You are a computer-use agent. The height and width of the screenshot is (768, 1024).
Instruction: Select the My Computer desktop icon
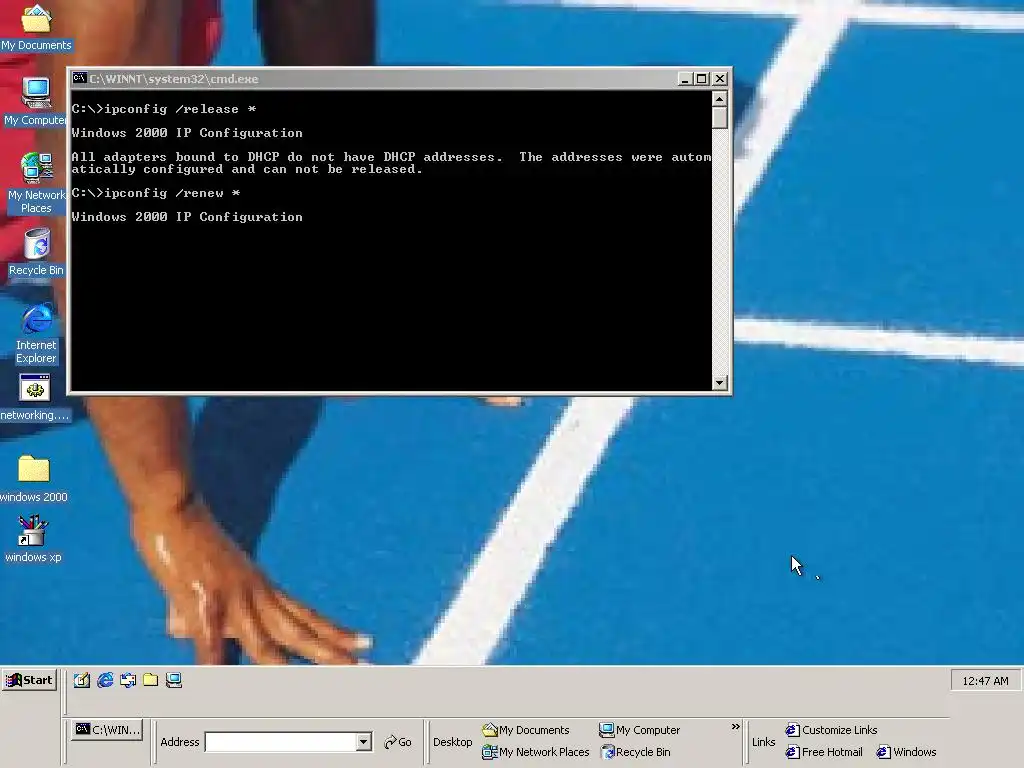(36, 101)
